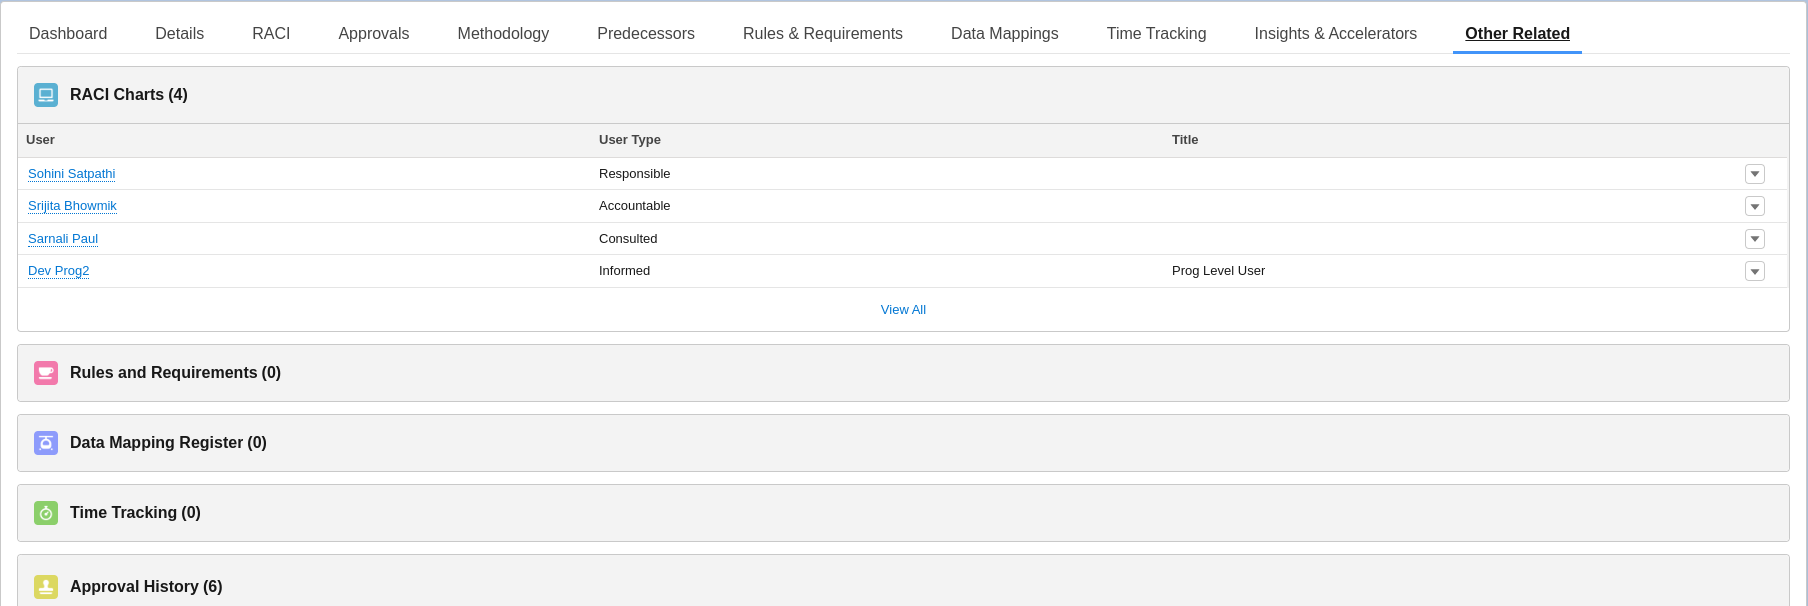Select the Time Tracking tab
Screen dimensions: 1808x606
(x=1157, y=34)
